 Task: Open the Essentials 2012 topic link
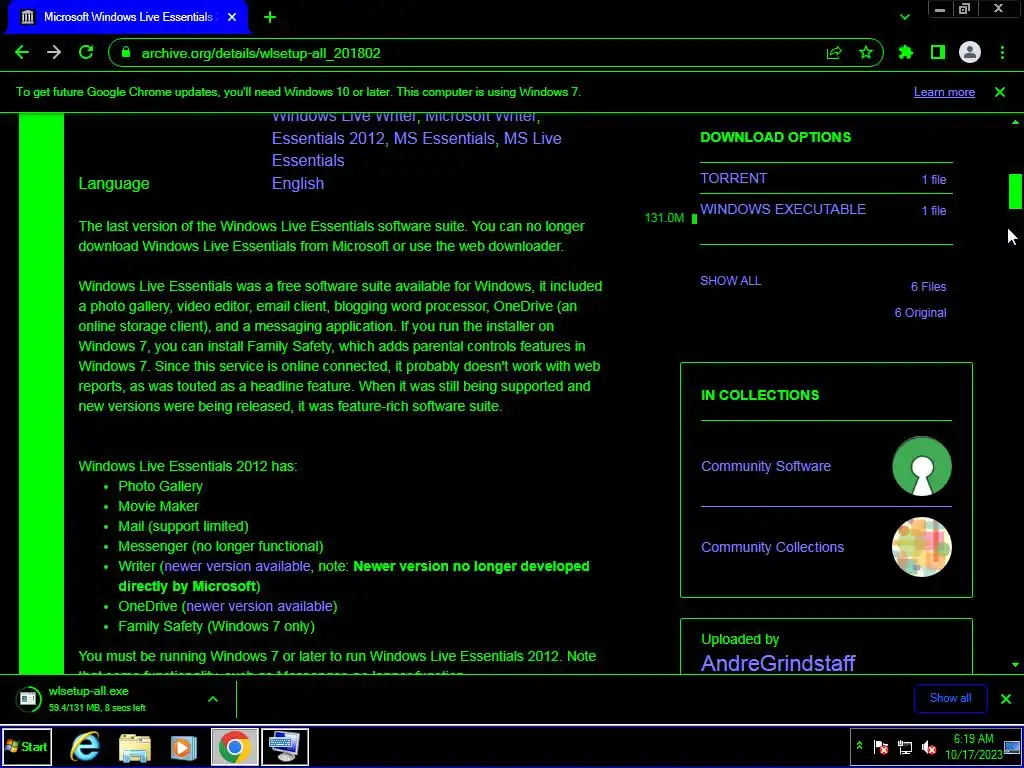(328, 138)
